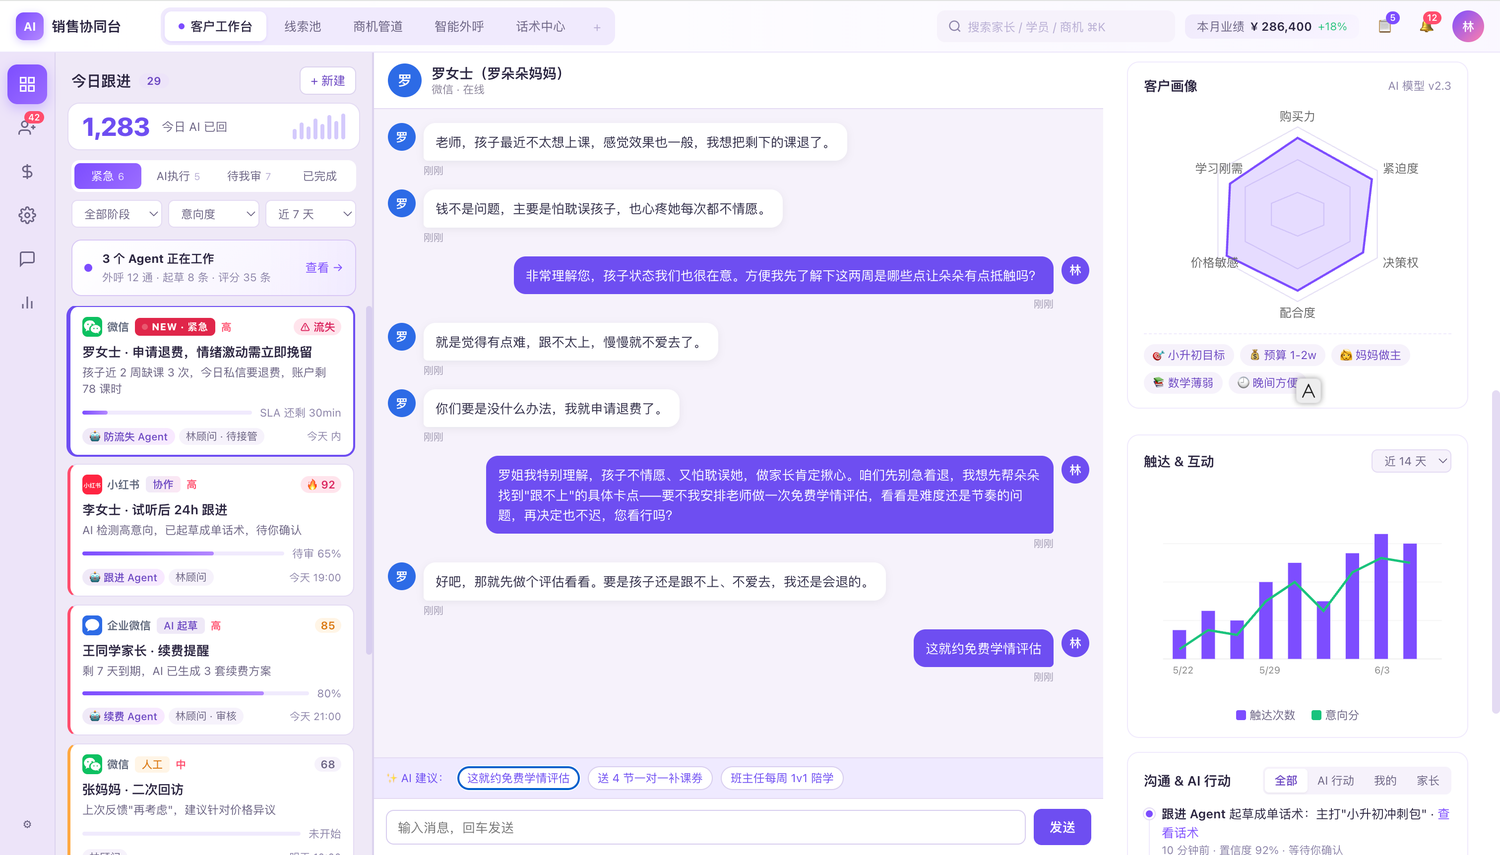This screenshot has width=1500, height=855.
Task: Select the 家长 tab
Action: [x=1428, y=781]
